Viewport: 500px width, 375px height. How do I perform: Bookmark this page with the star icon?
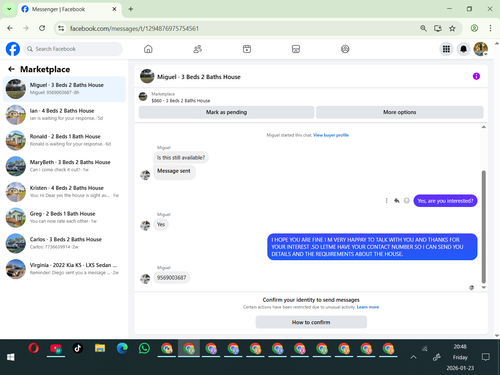pyautogui.click(x=452, y=28)
